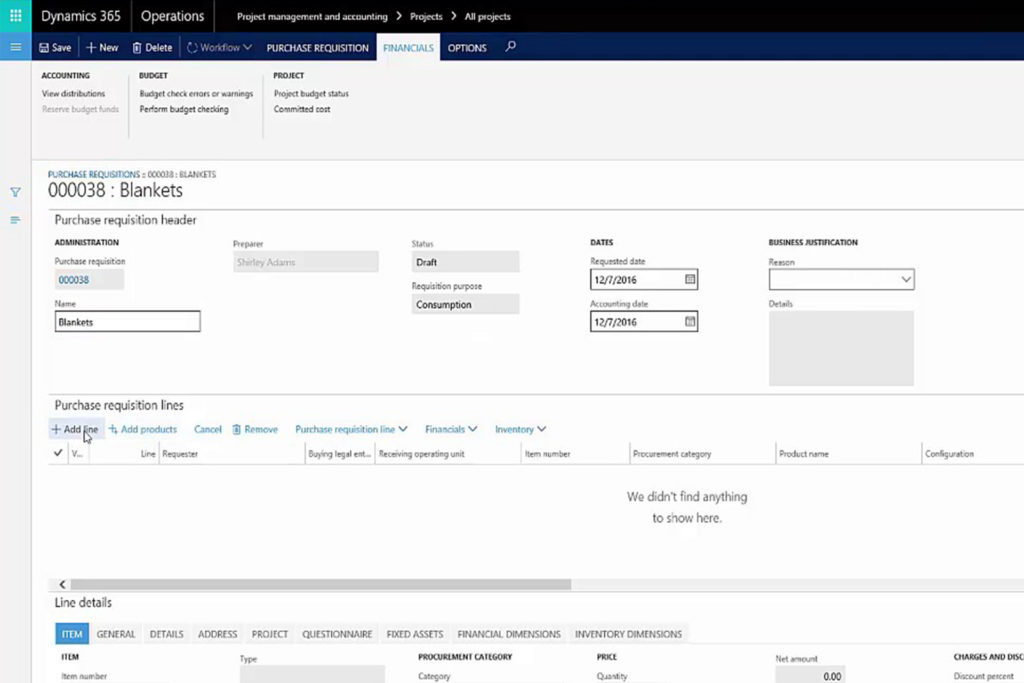
Task: Open Budget check errors or warnings
Action: pyautogui.click(x=196, y=93)
